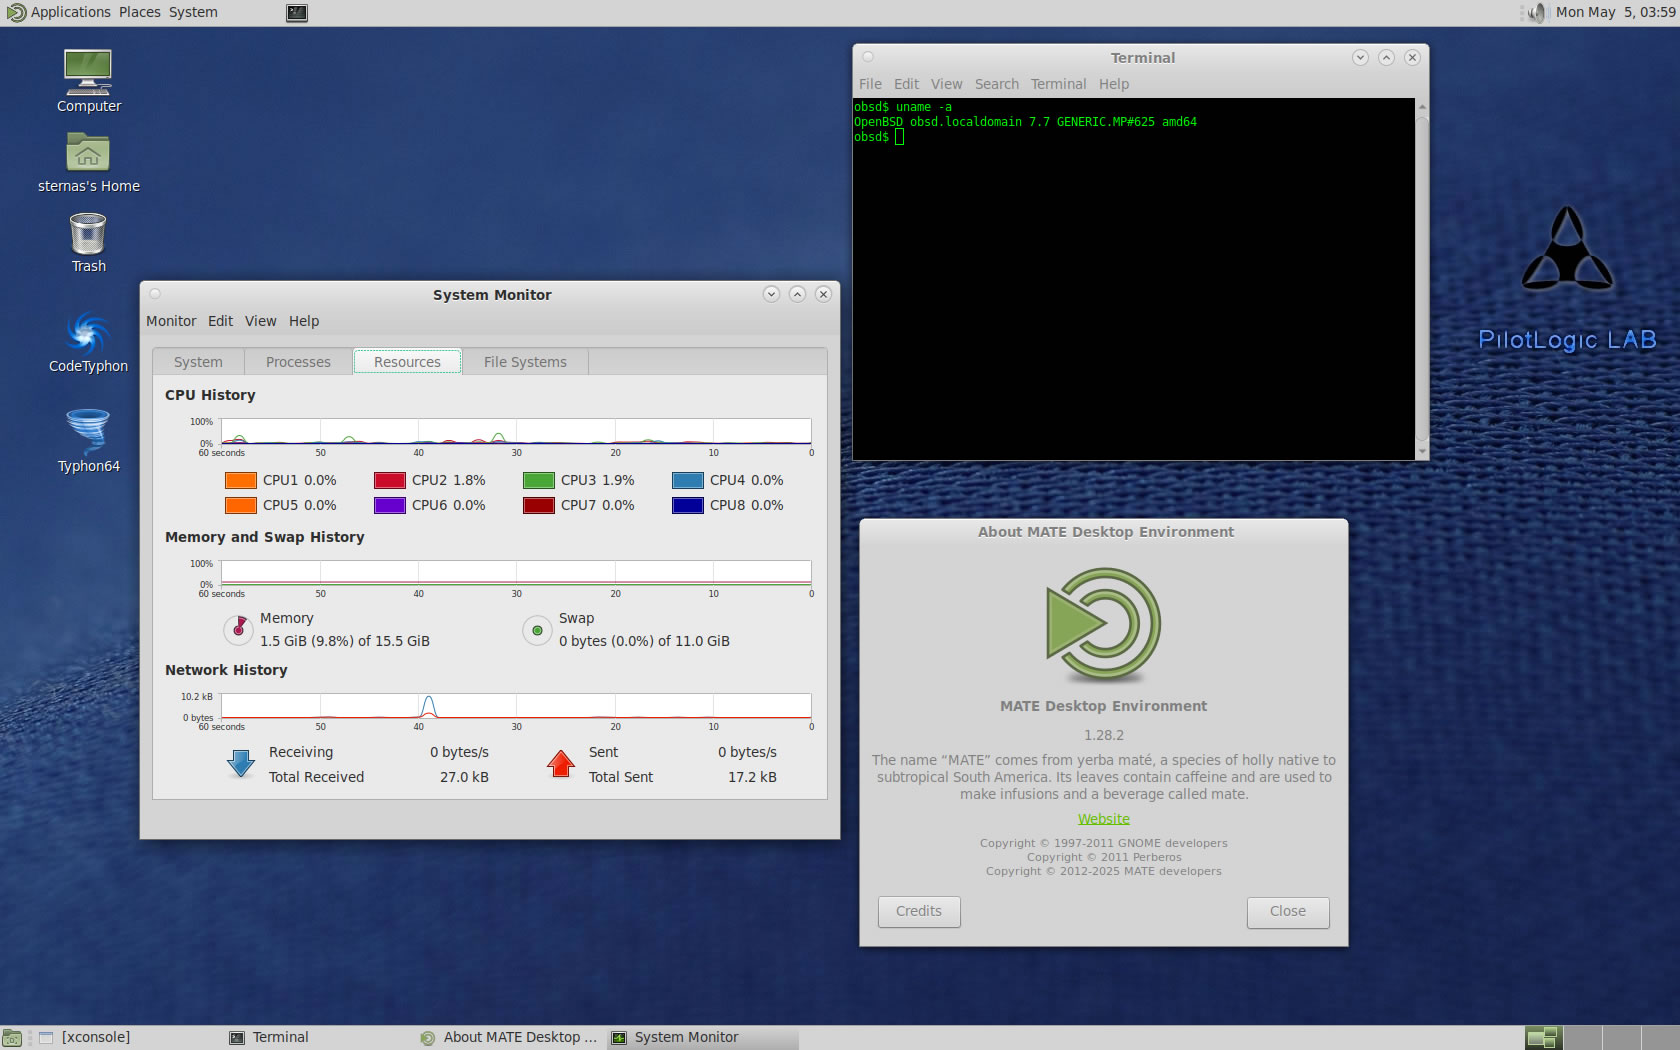The width and height of the screenshot is (1680, 1050).
Task: Open the Terminal menu in Terminal window
Action: tap(1058, 84)
